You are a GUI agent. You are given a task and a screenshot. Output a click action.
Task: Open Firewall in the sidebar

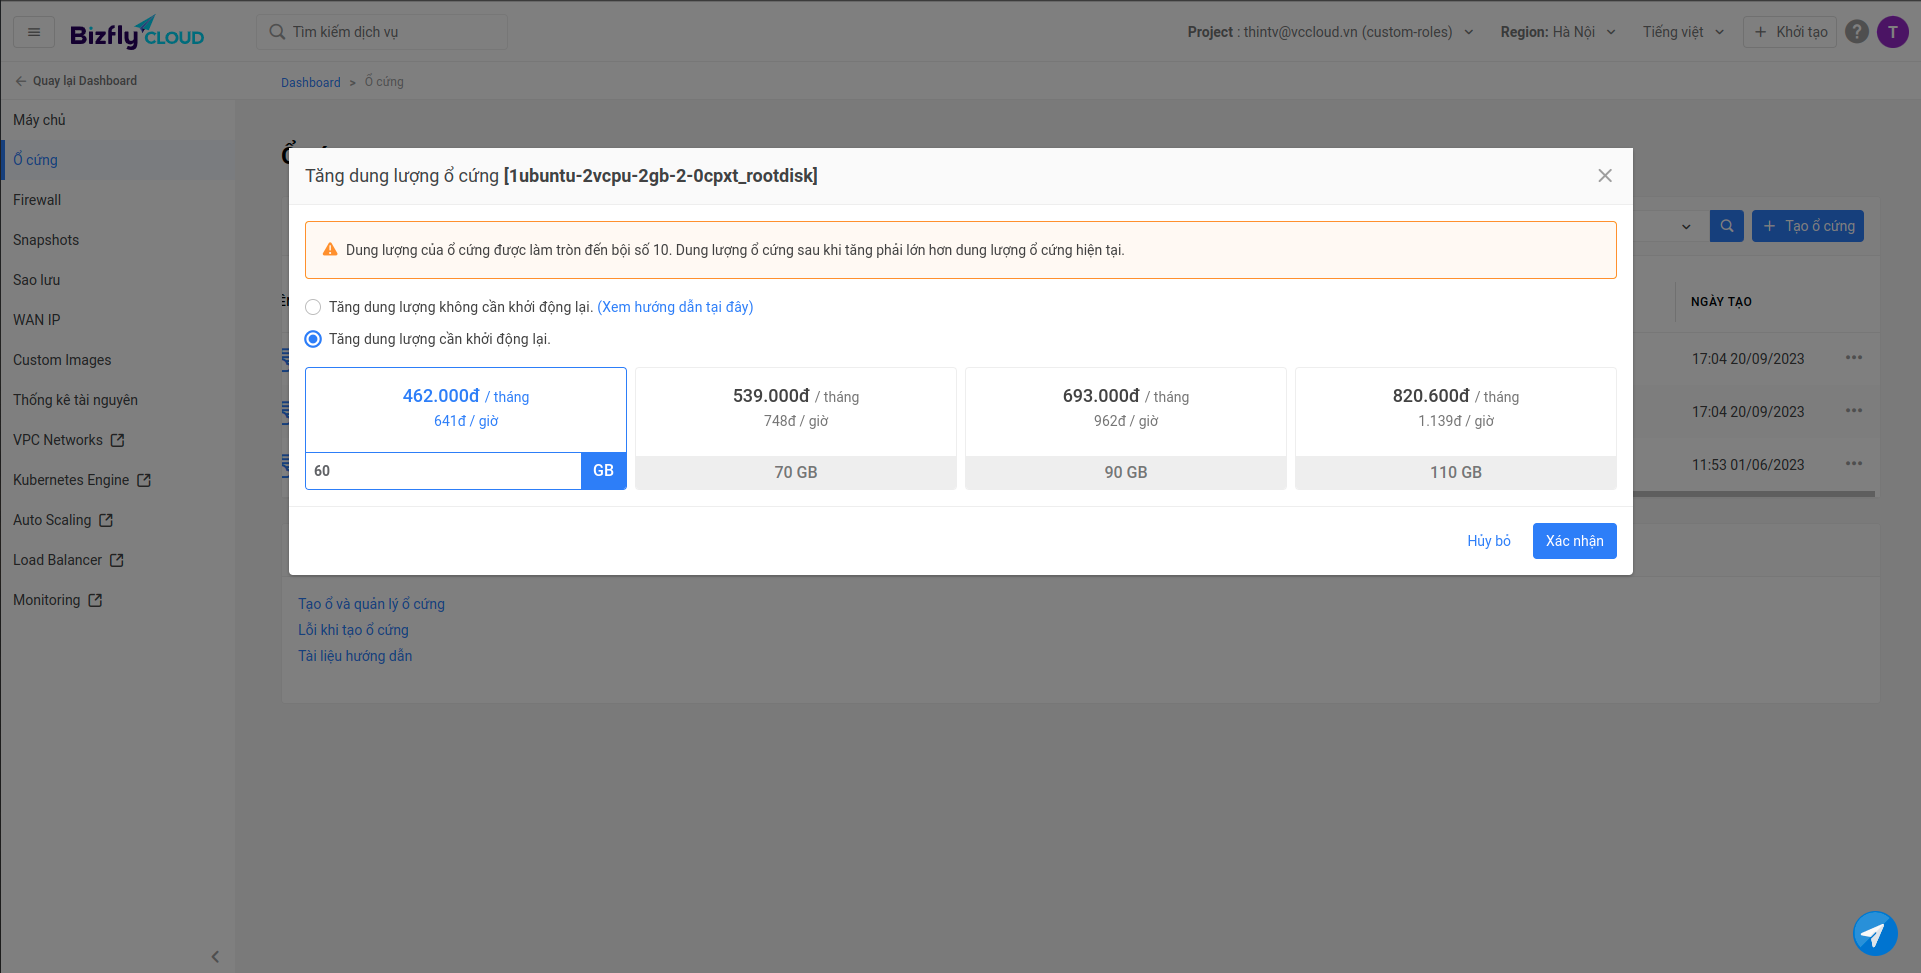pyautogui.click(x=37, y=200)
